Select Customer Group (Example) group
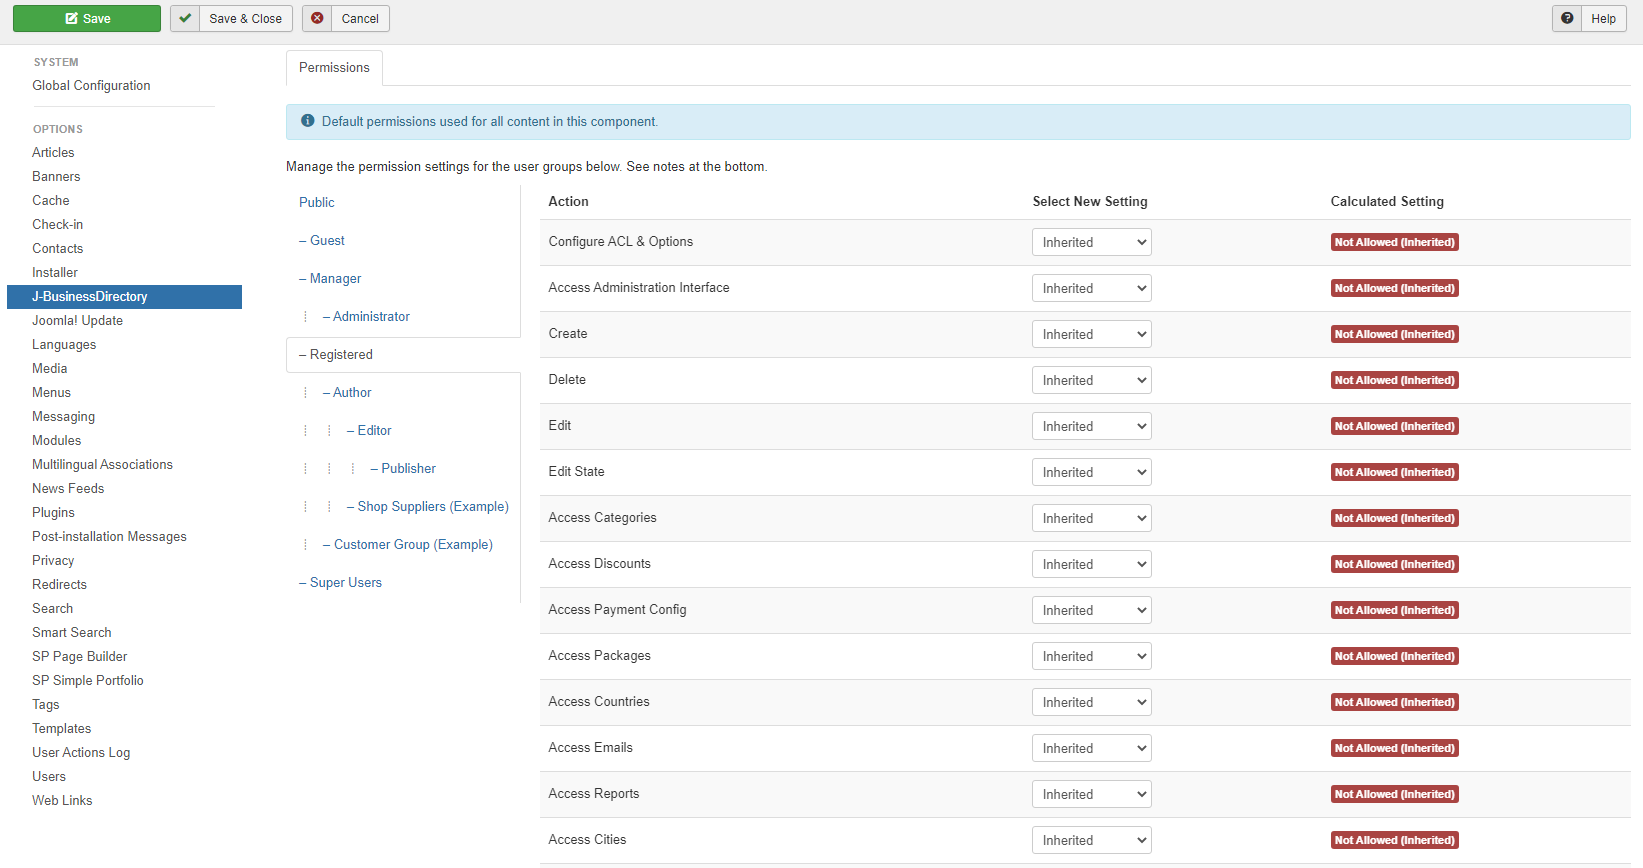 [413, 544]
